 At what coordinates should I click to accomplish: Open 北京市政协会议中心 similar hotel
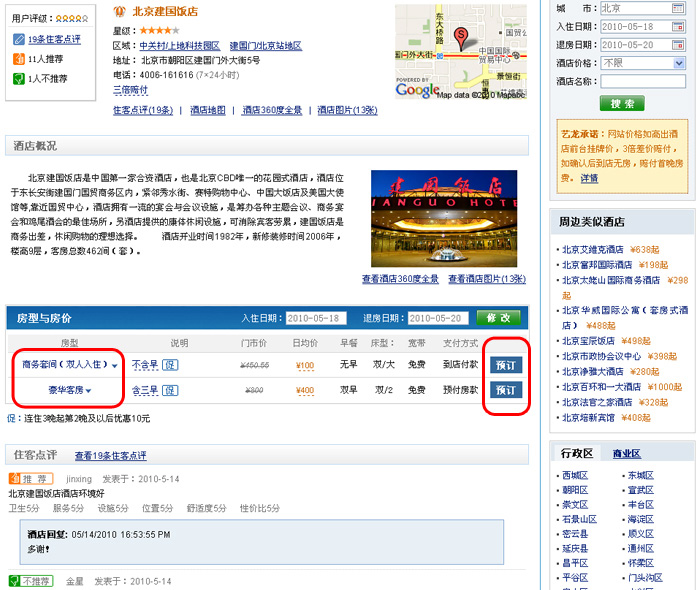tap(601, 356)
